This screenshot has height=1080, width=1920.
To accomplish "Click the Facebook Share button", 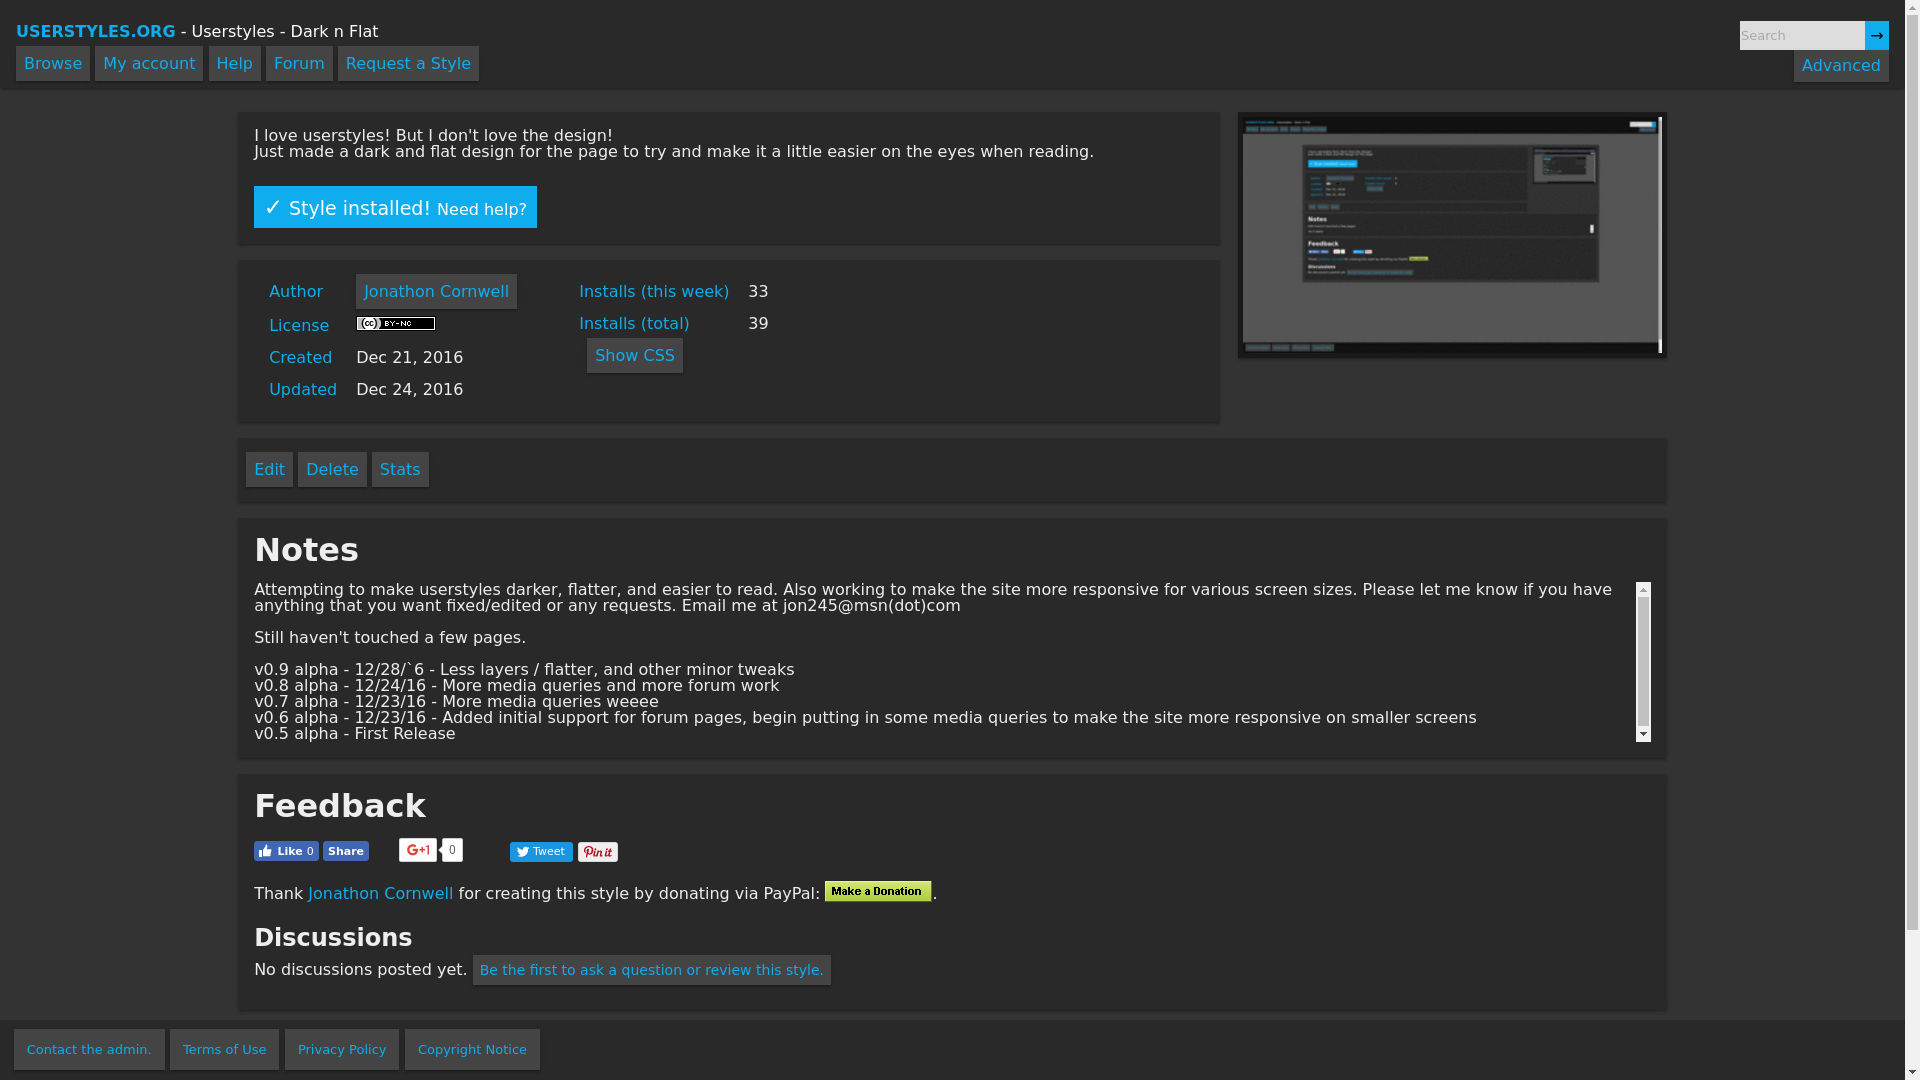I will click(x=346, y=851).
